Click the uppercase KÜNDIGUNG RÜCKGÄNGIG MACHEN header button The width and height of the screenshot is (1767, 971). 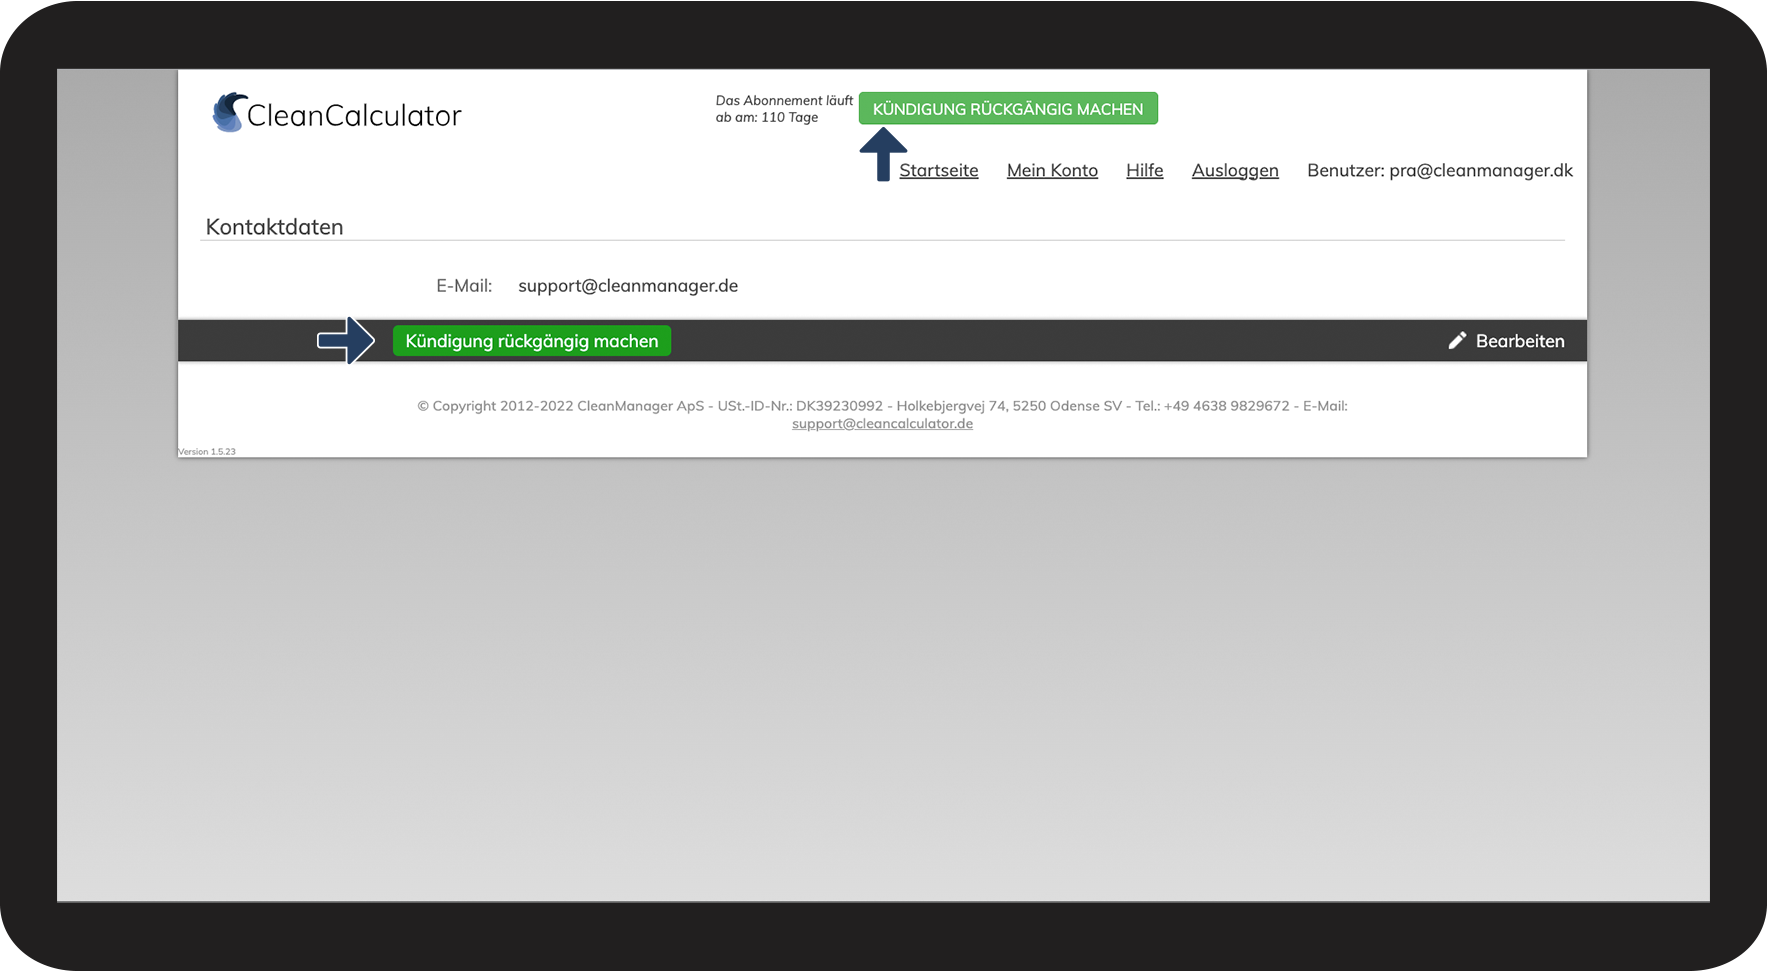[x=1008, y=109]
